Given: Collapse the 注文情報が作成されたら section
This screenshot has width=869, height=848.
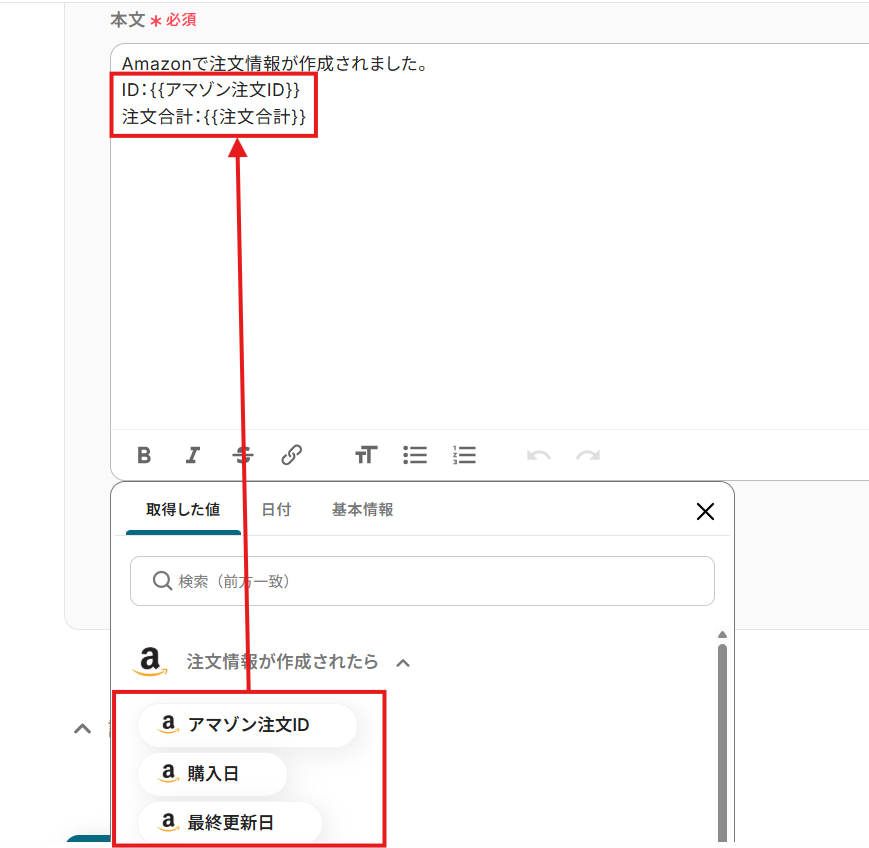Looking at the screenshot, I should 403,663.
